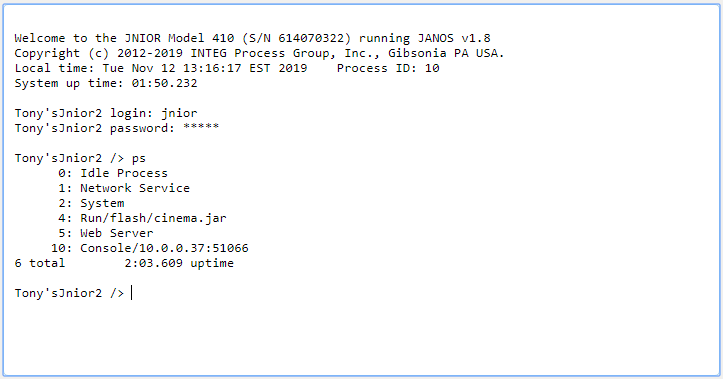
Task: Click the 2:03.609 uptime value
Action: pyautogui.click(x=154, y=263)
